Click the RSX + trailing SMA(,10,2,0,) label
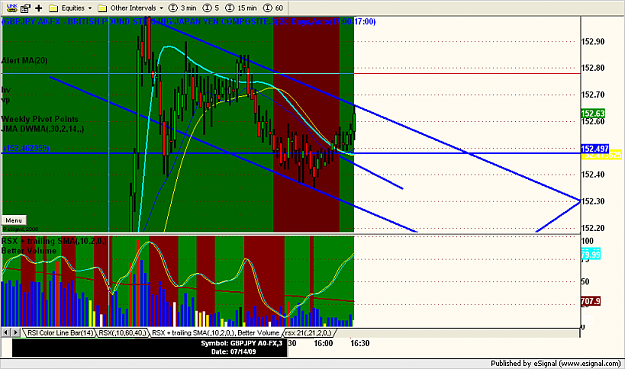Screen dimensions: 625x369 tap(54, 241)
